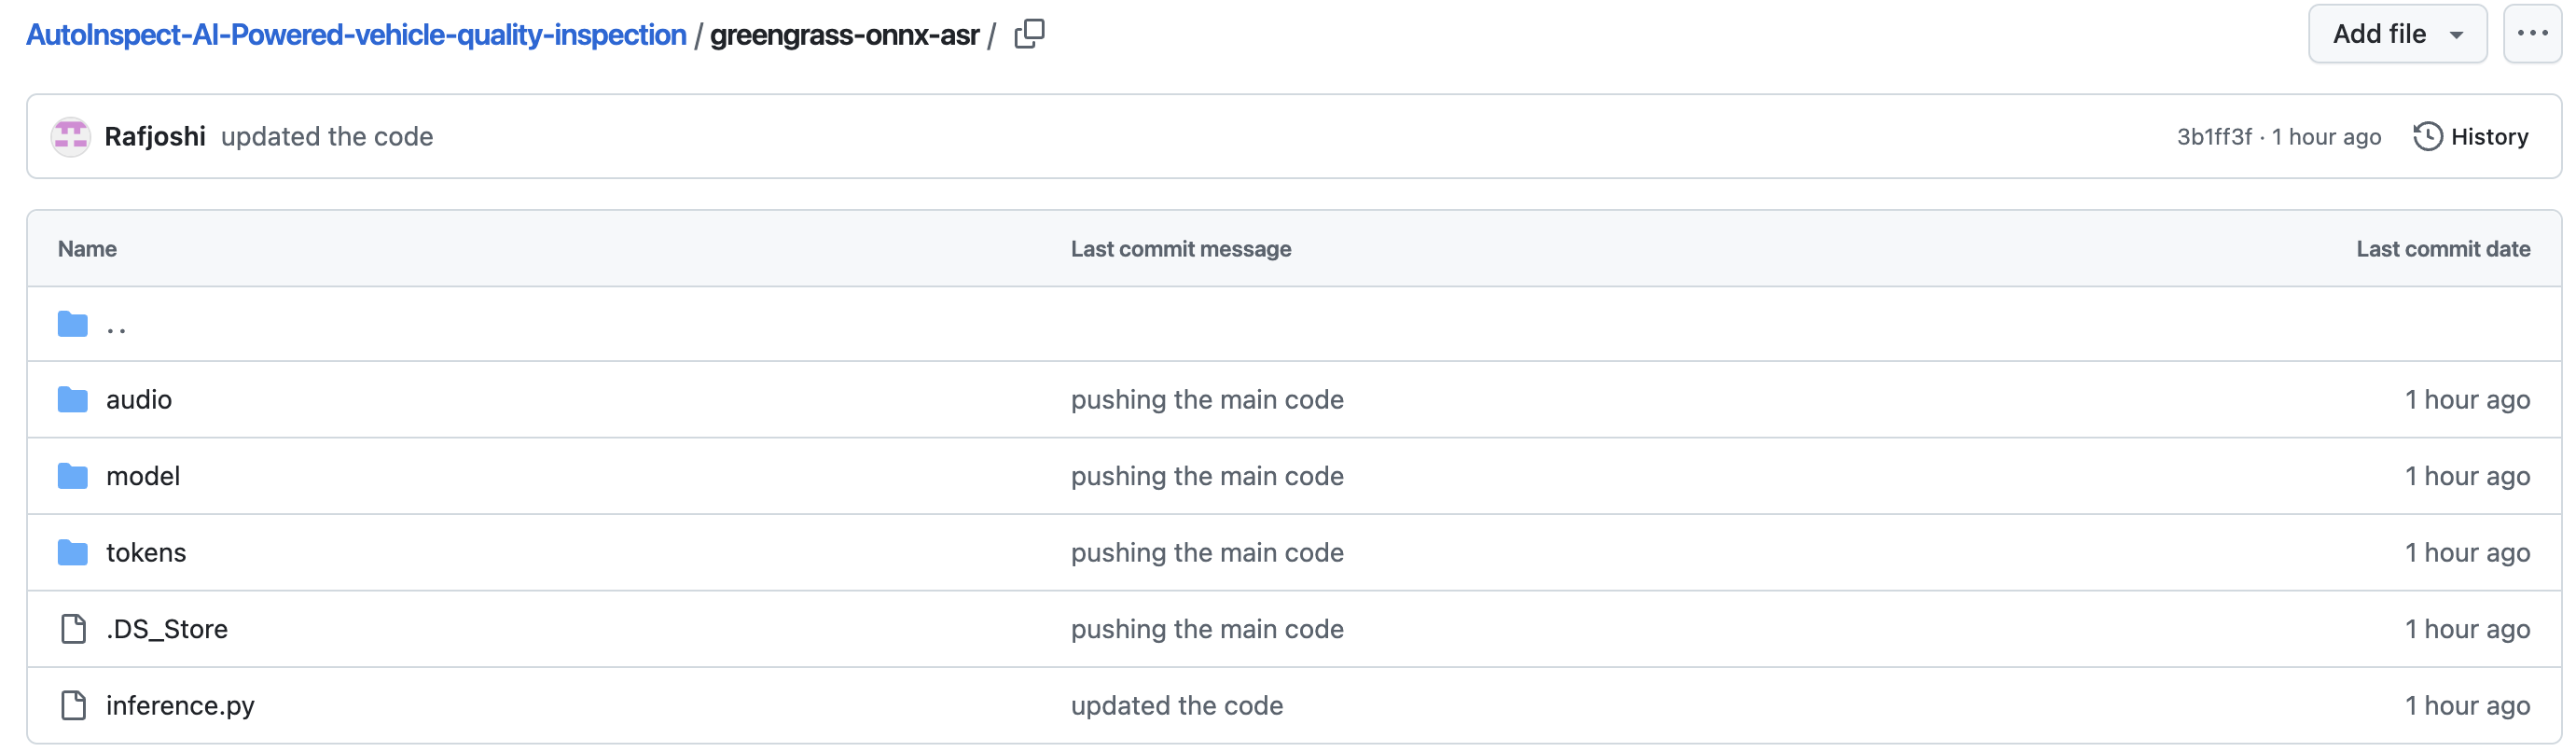2576x752 pixels.
Task: Open the inference.py file
Action: coord(180,705)
